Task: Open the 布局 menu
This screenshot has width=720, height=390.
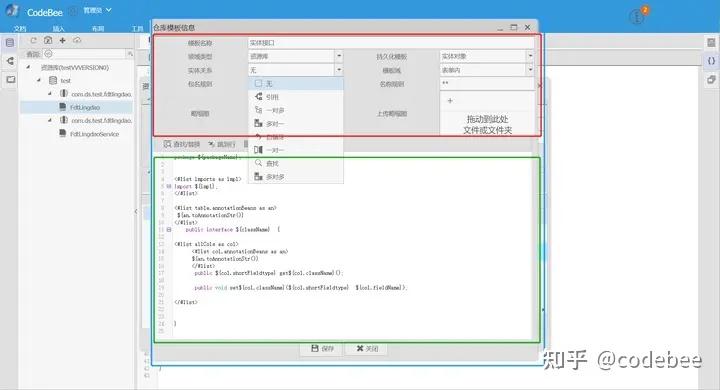Action: tap(98, 28)
